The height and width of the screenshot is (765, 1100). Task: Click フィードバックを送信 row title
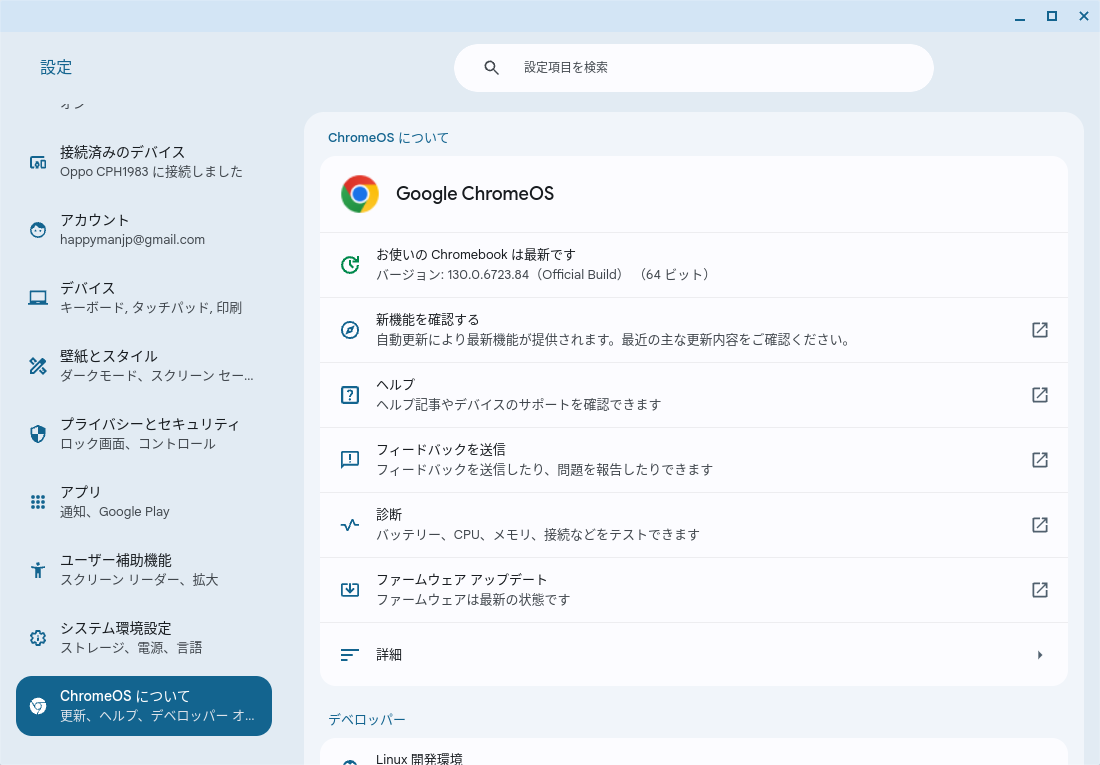[441, 450]
